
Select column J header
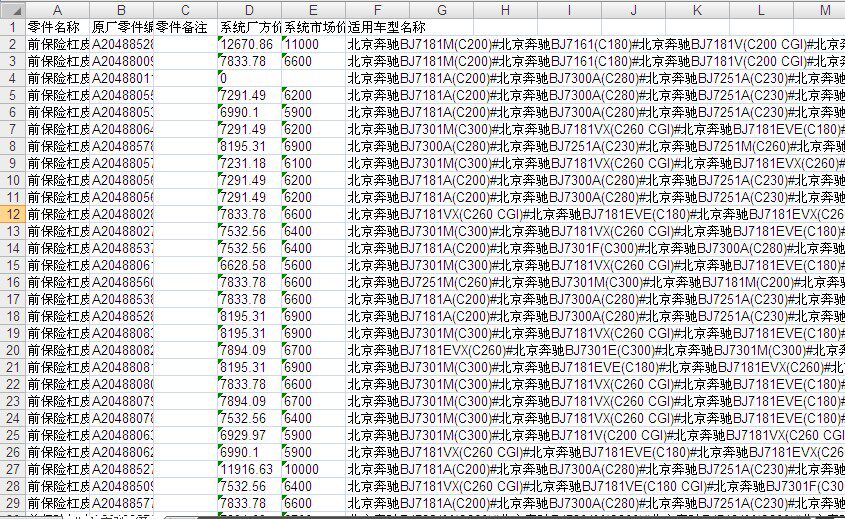[634, 10]
